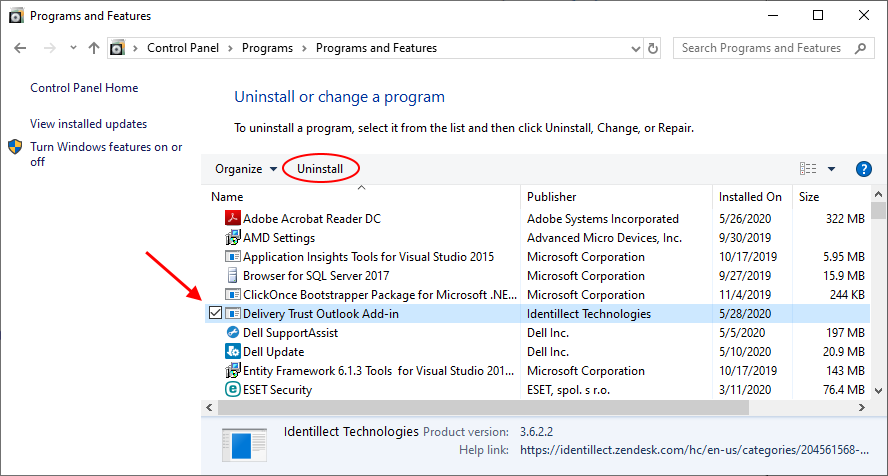Click the product version 3.6.2.2 value
888x476 pixels.
pyautogui.click(x=536, y=431)
